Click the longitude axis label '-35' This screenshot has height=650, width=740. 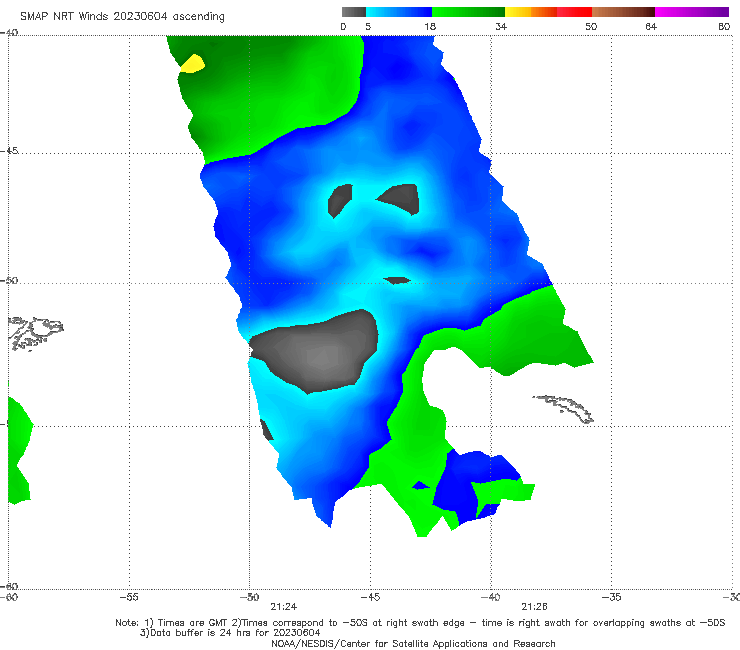611,597
